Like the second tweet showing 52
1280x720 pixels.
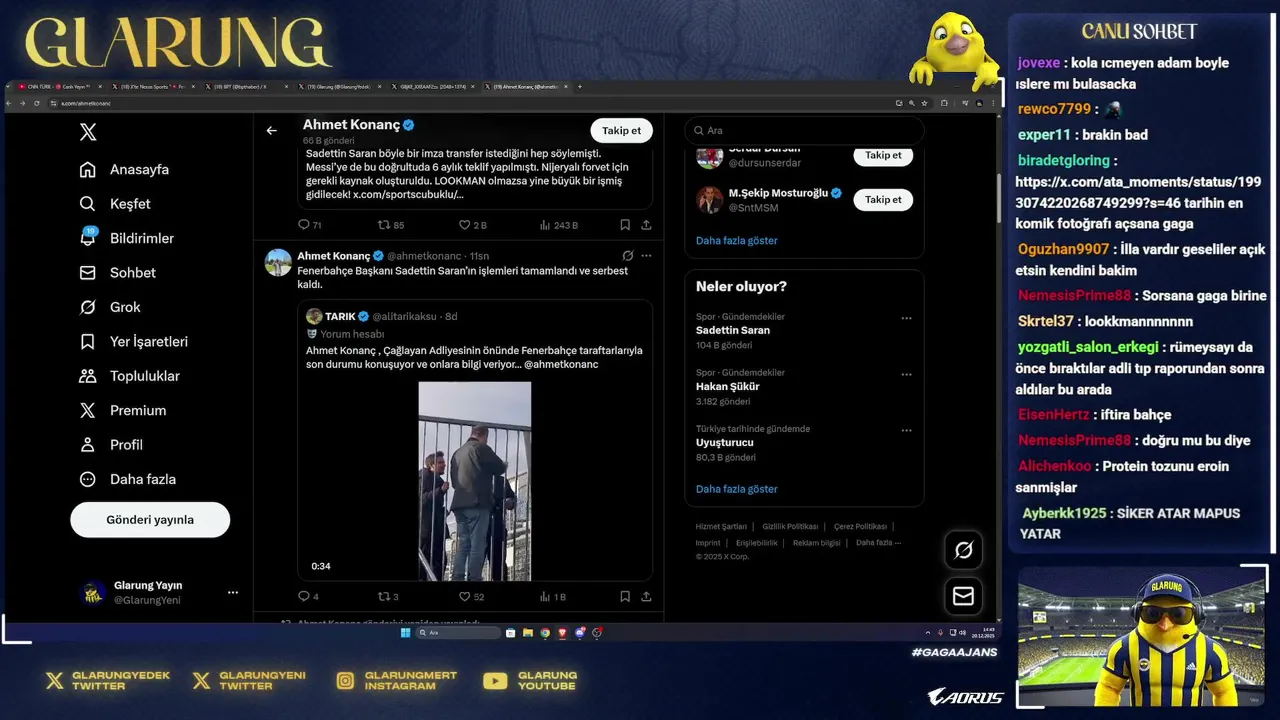[x=471, y=597]
